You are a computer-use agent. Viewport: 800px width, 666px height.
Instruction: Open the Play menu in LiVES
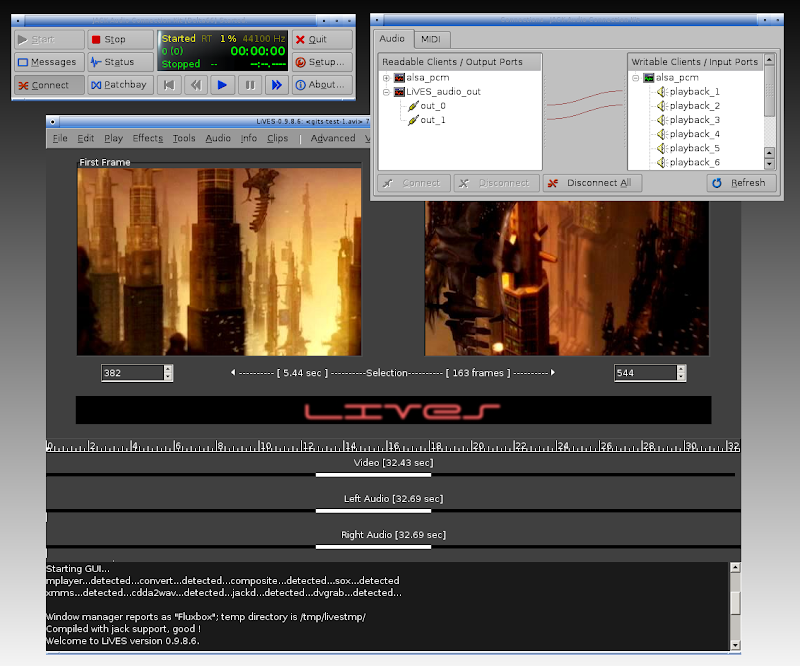[113, 138]
